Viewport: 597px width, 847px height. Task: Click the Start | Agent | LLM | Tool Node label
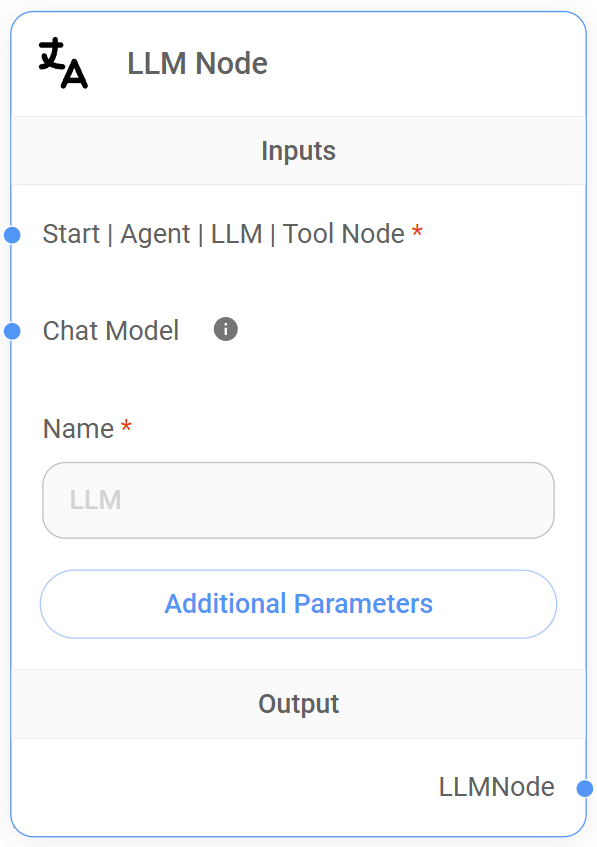223,234
